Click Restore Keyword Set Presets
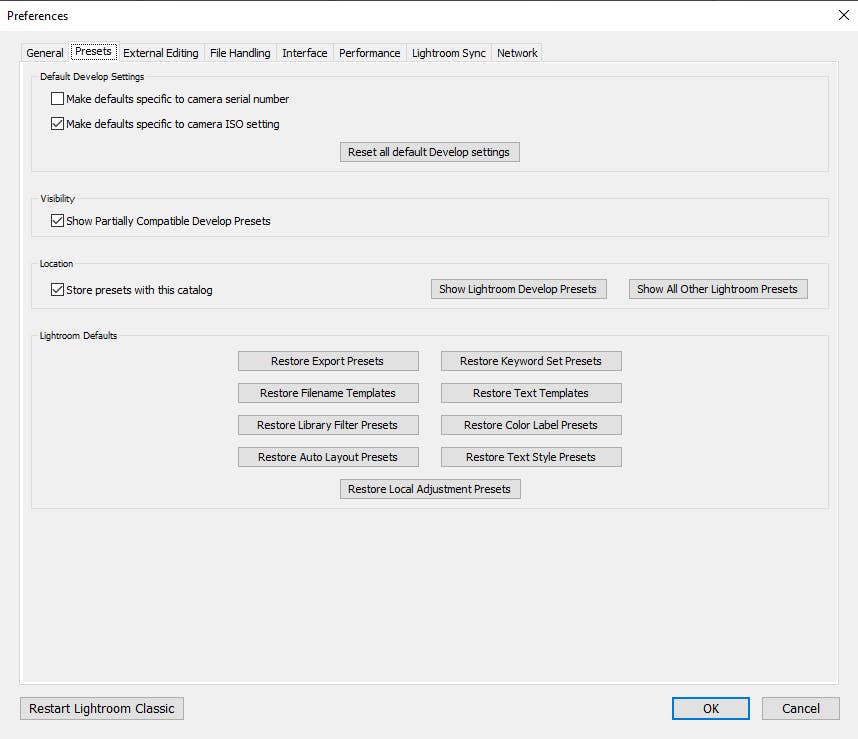 point(530,361)
